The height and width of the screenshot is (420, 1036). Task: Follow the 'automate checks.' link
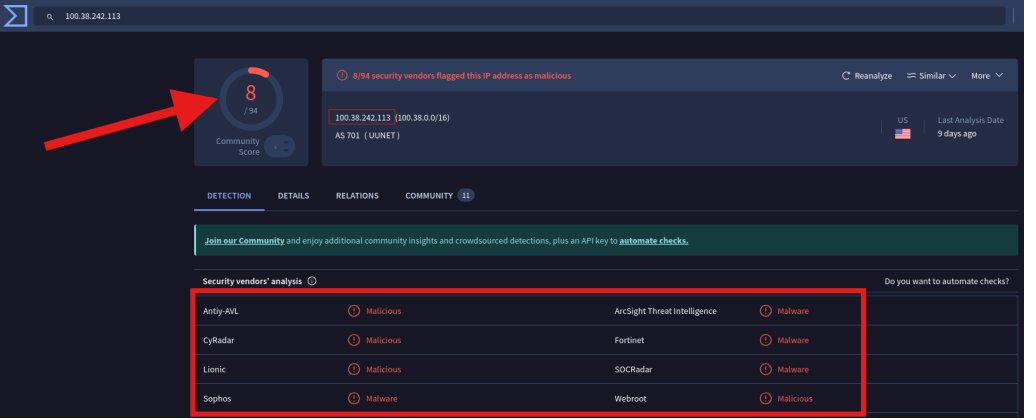653,241
